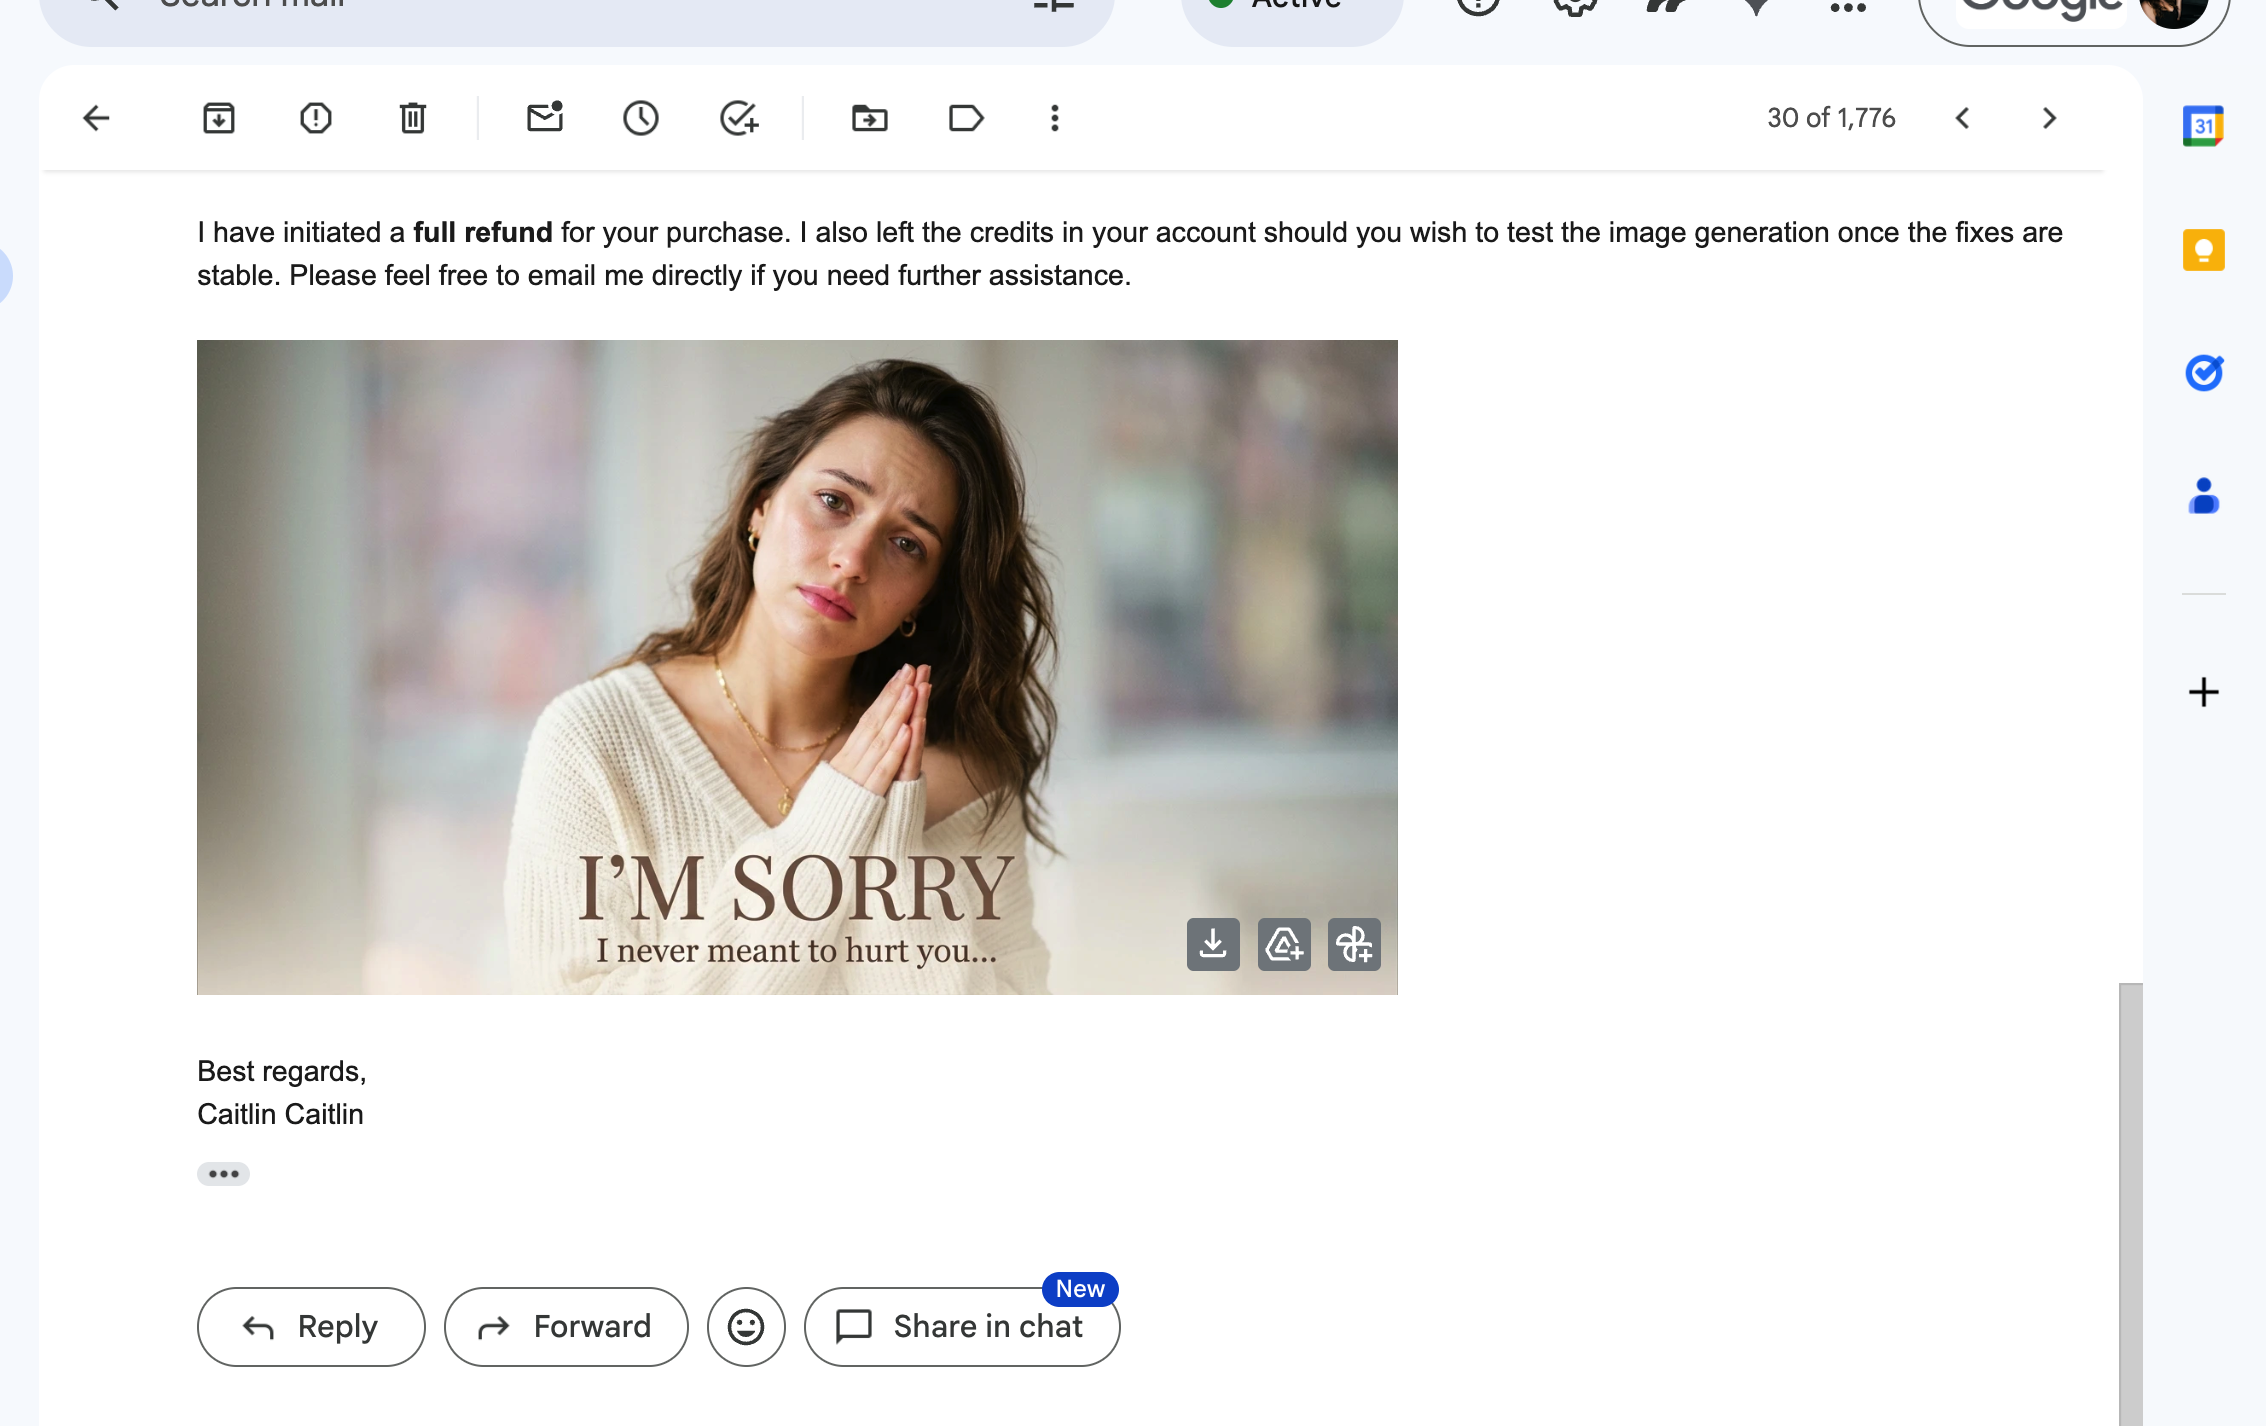The image size is (2266, 1426).
Task: Add this email to Tasks
Action: (x=738, y=118)
